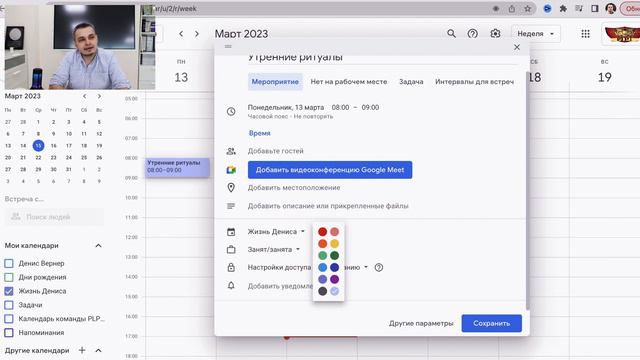Click Добавить местоположение field
Screen dimensions: 640x360
click(294, 188)
